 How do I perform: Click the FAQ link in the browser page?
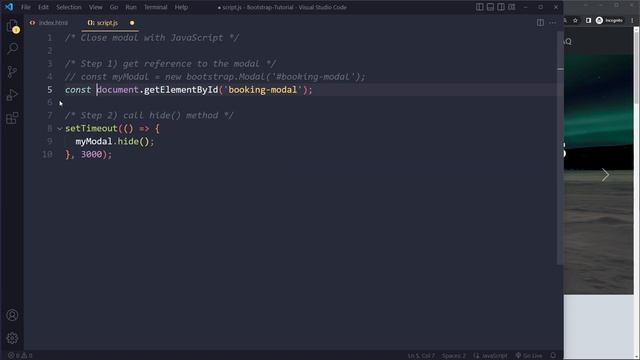click(x=568, y=42)
